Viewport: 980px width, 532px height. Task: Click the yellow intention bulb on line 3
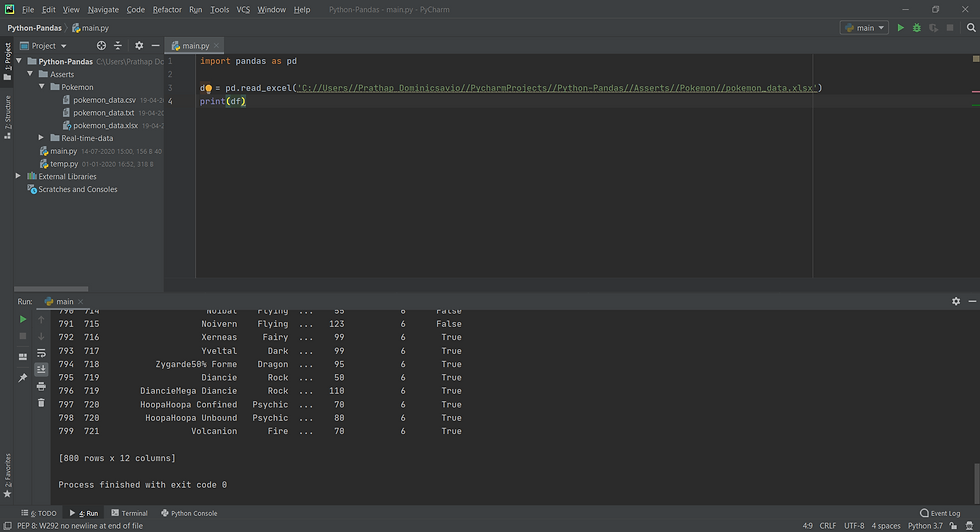click(x=208, y=89)
